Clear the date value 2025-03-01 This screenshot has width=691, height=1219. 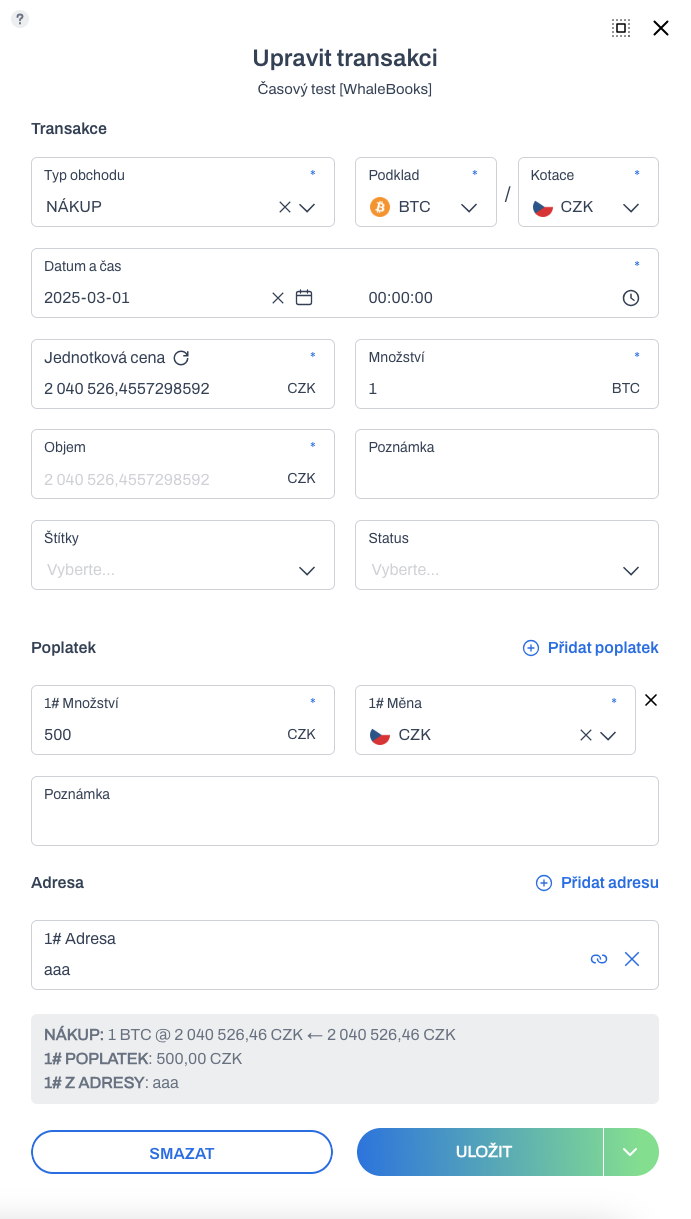(x=278, y=297)
